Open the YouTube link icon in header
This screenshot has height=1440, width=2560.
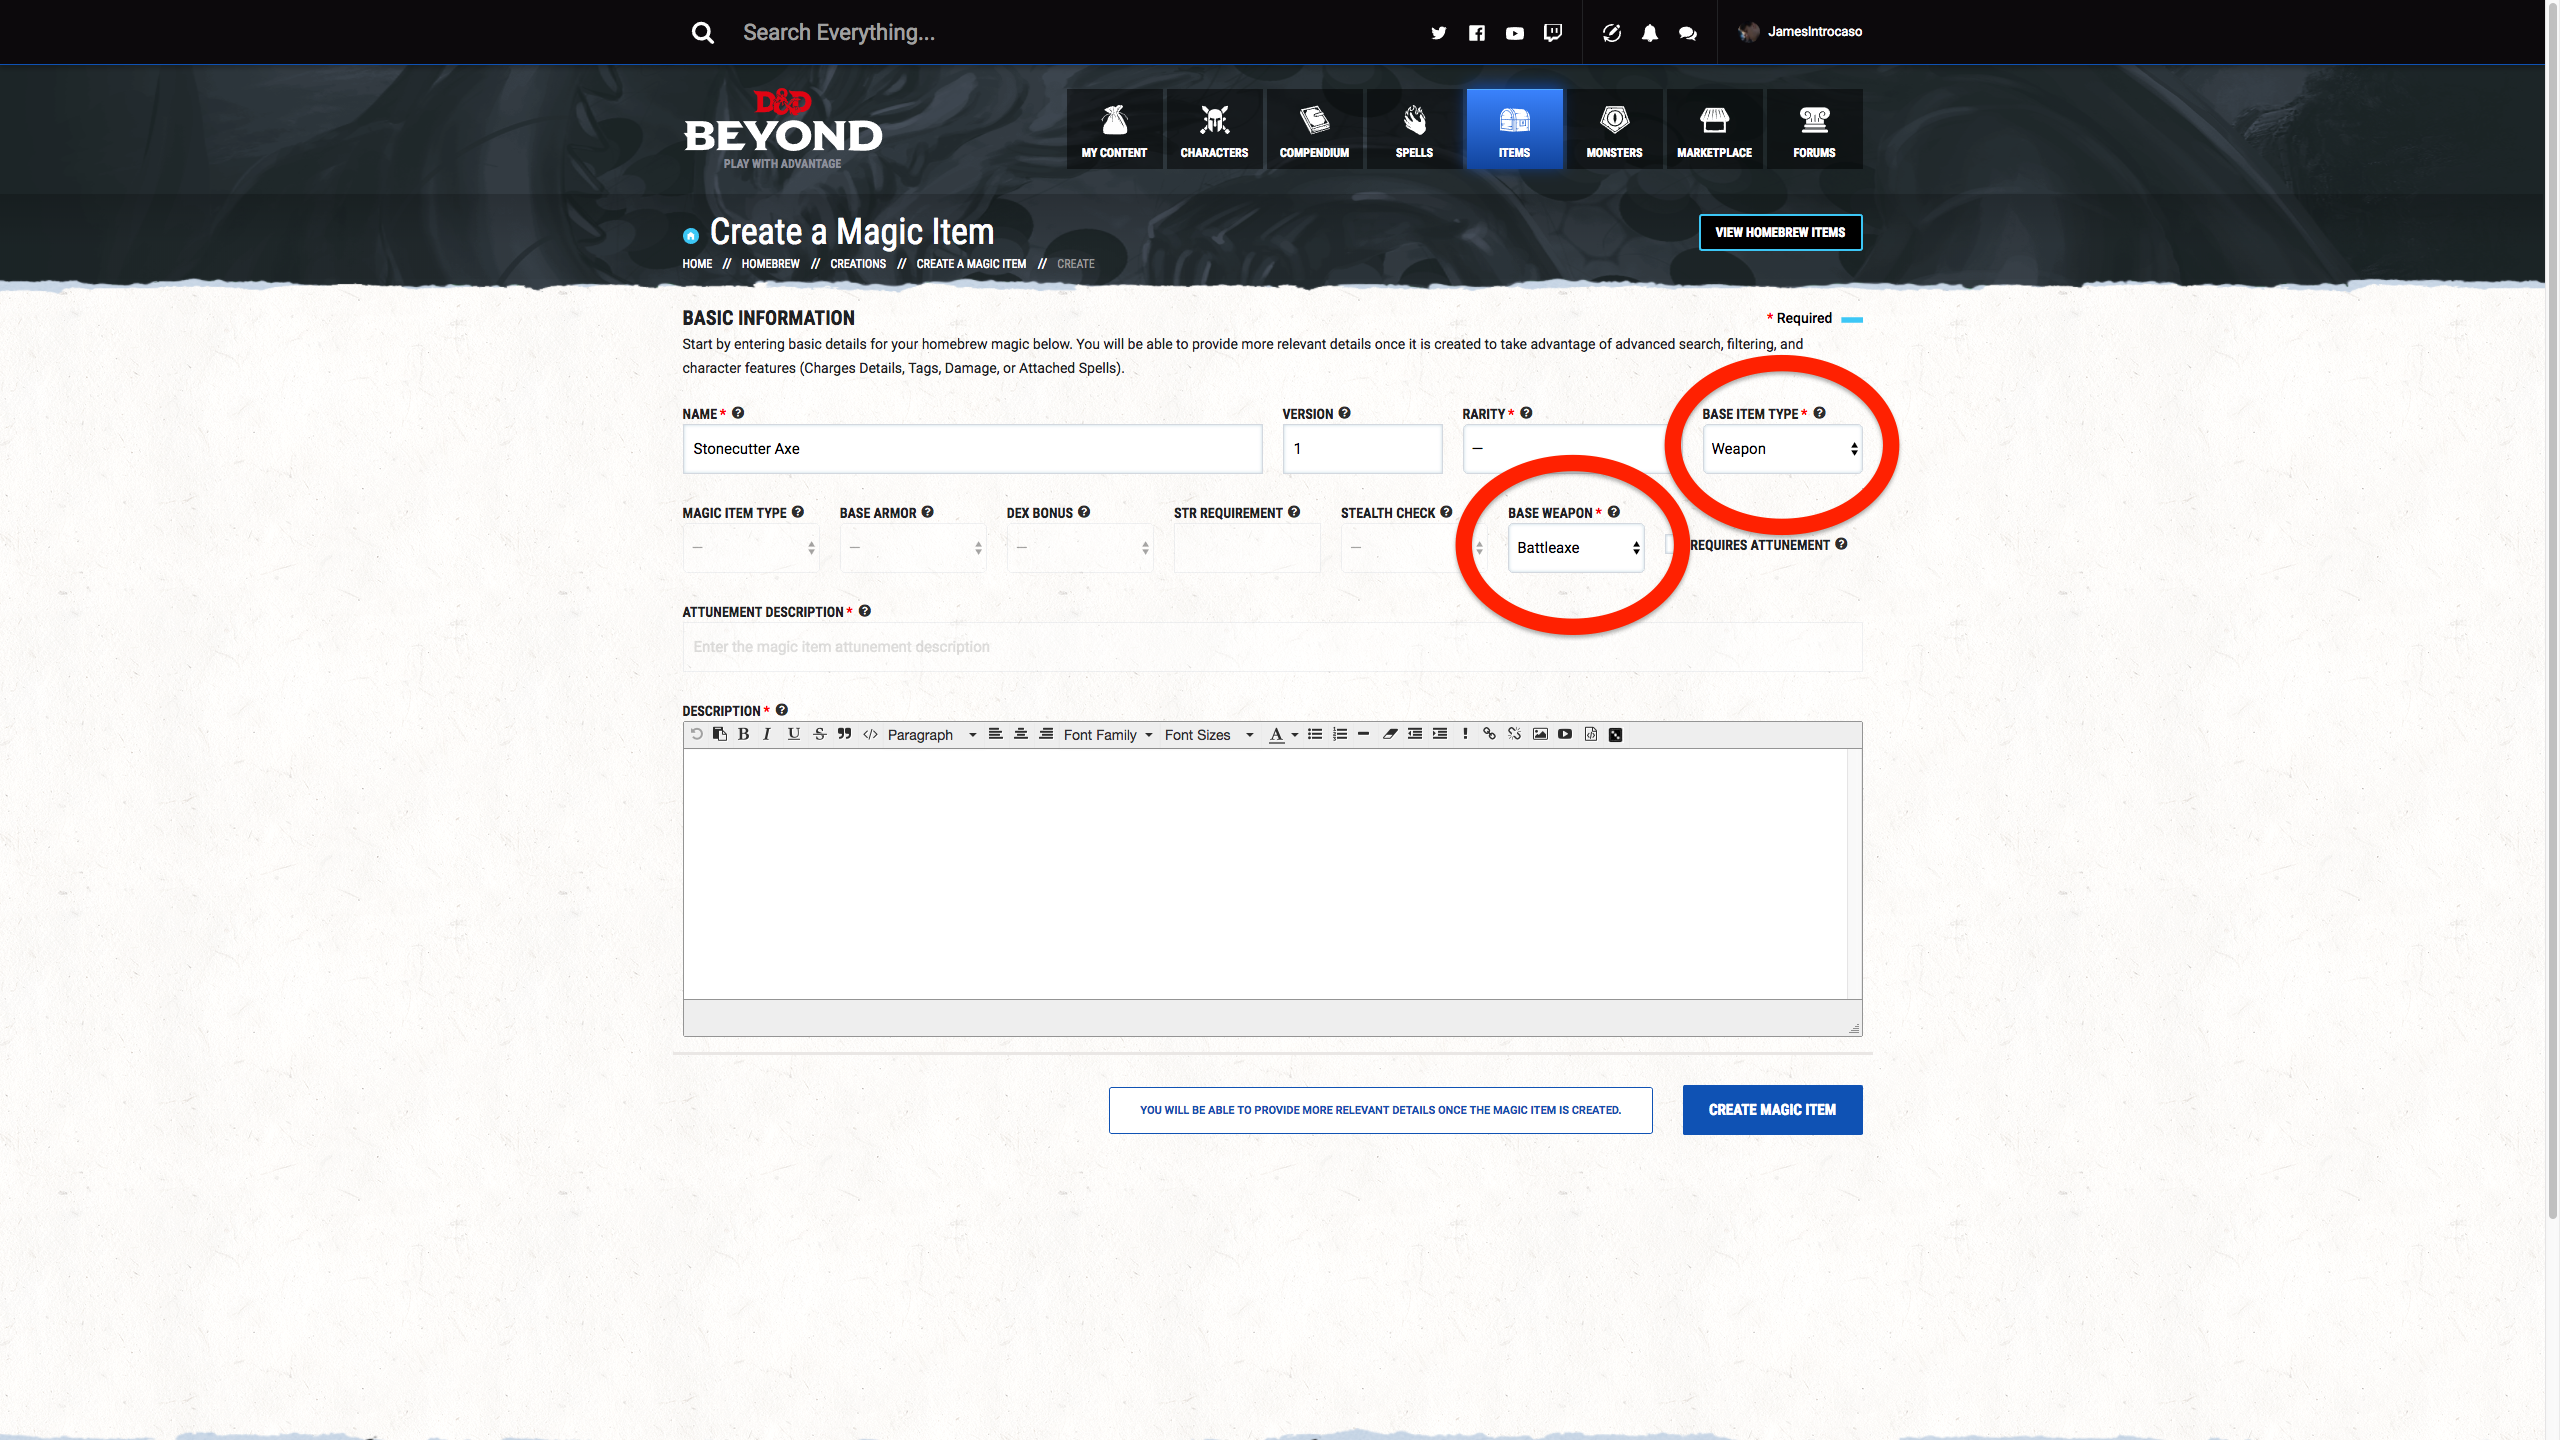(1515, 33)
